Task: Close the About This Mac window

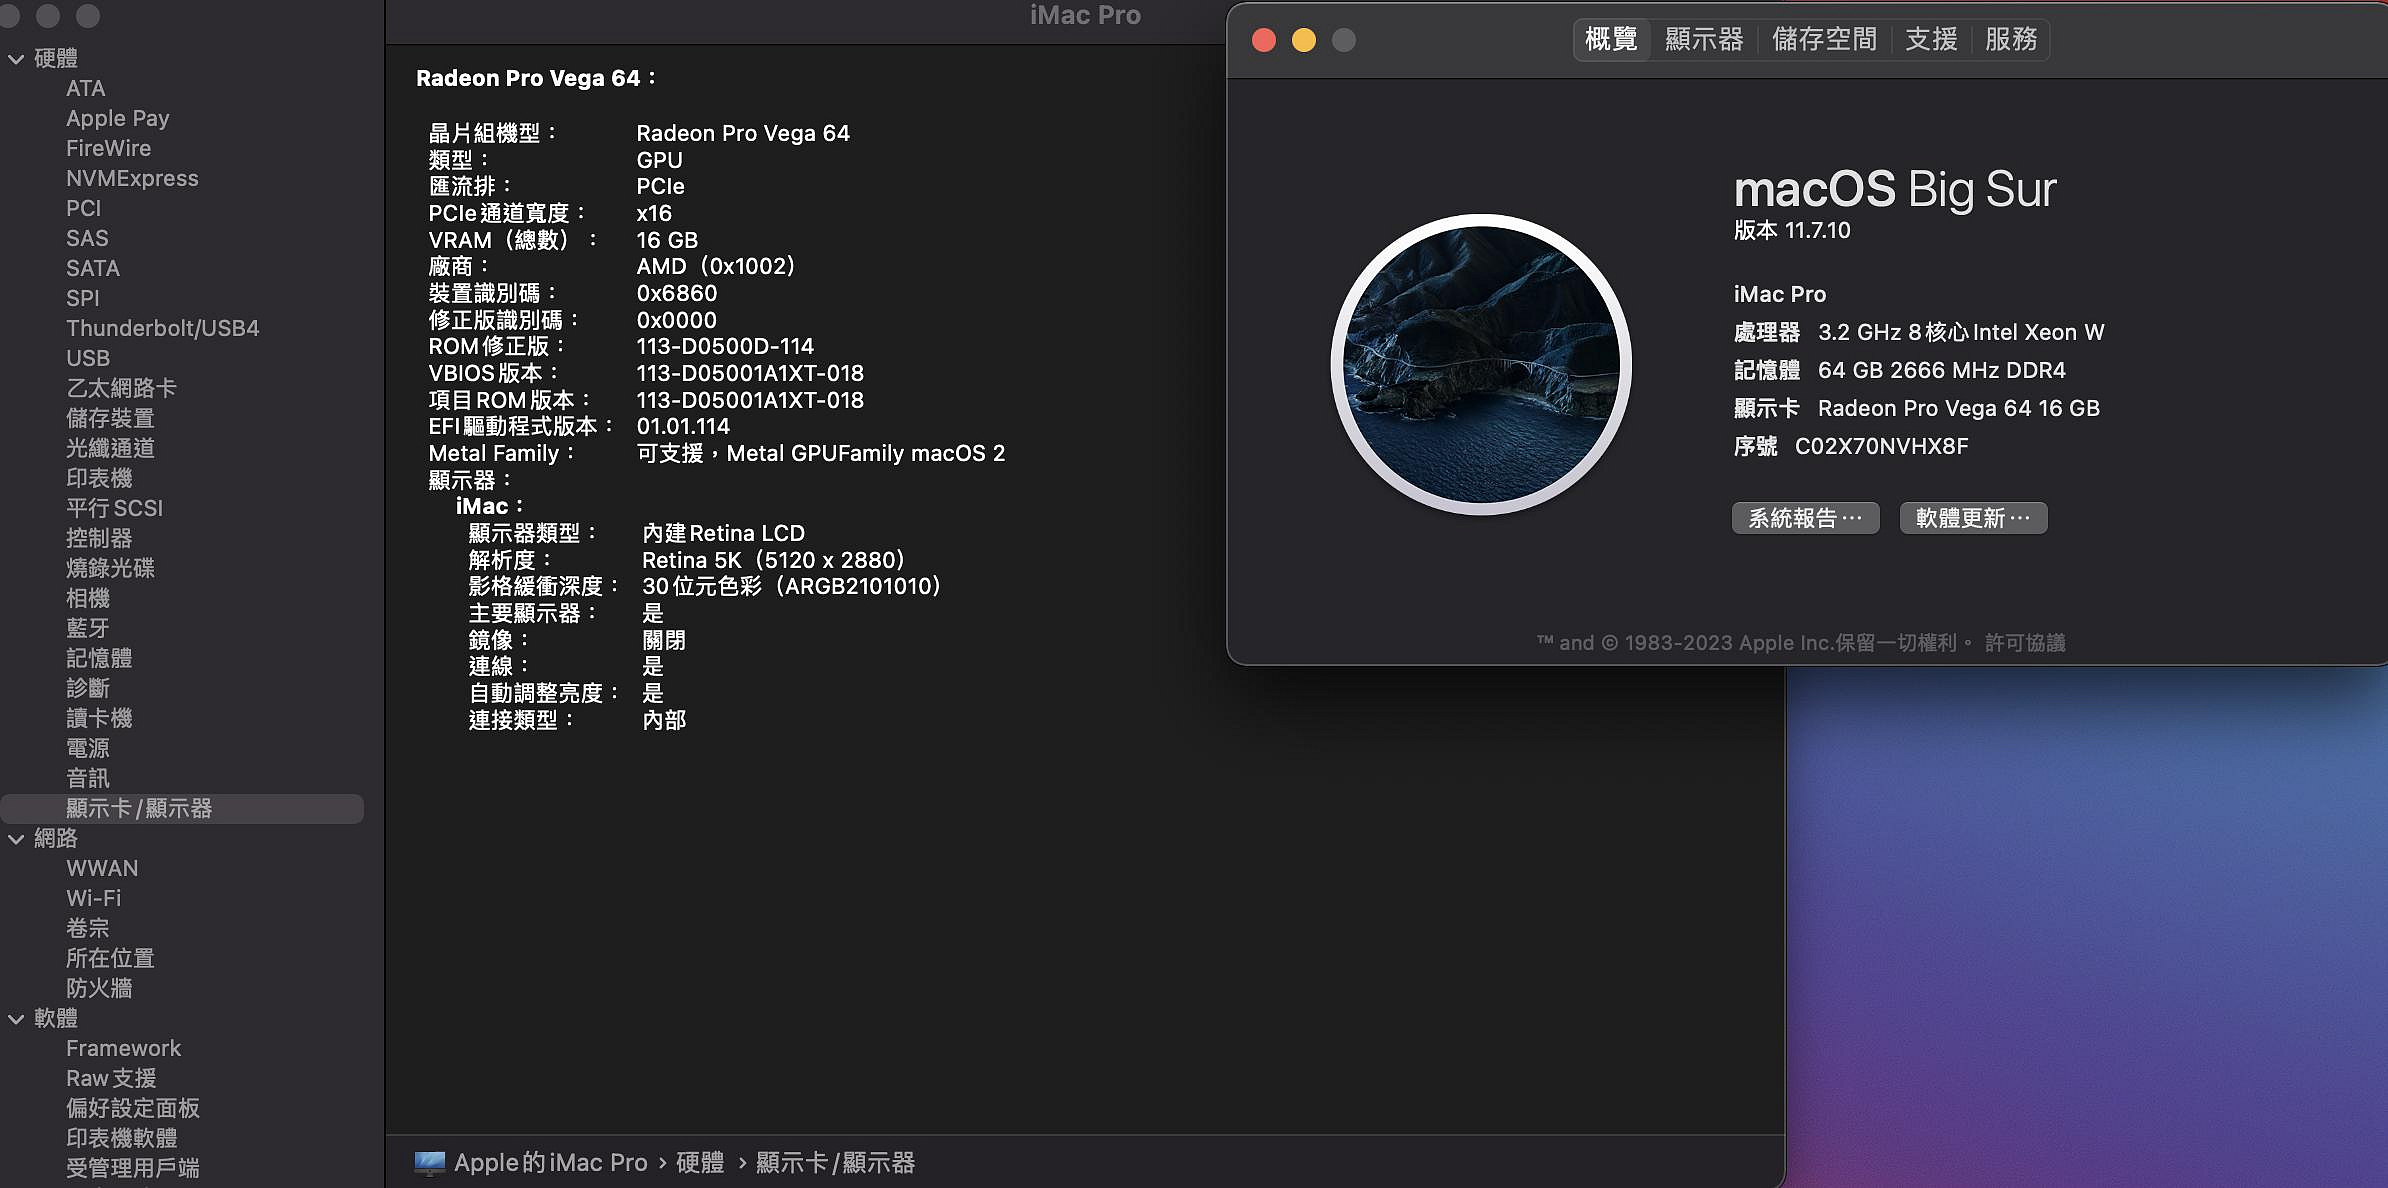Action: (1264, 40)
